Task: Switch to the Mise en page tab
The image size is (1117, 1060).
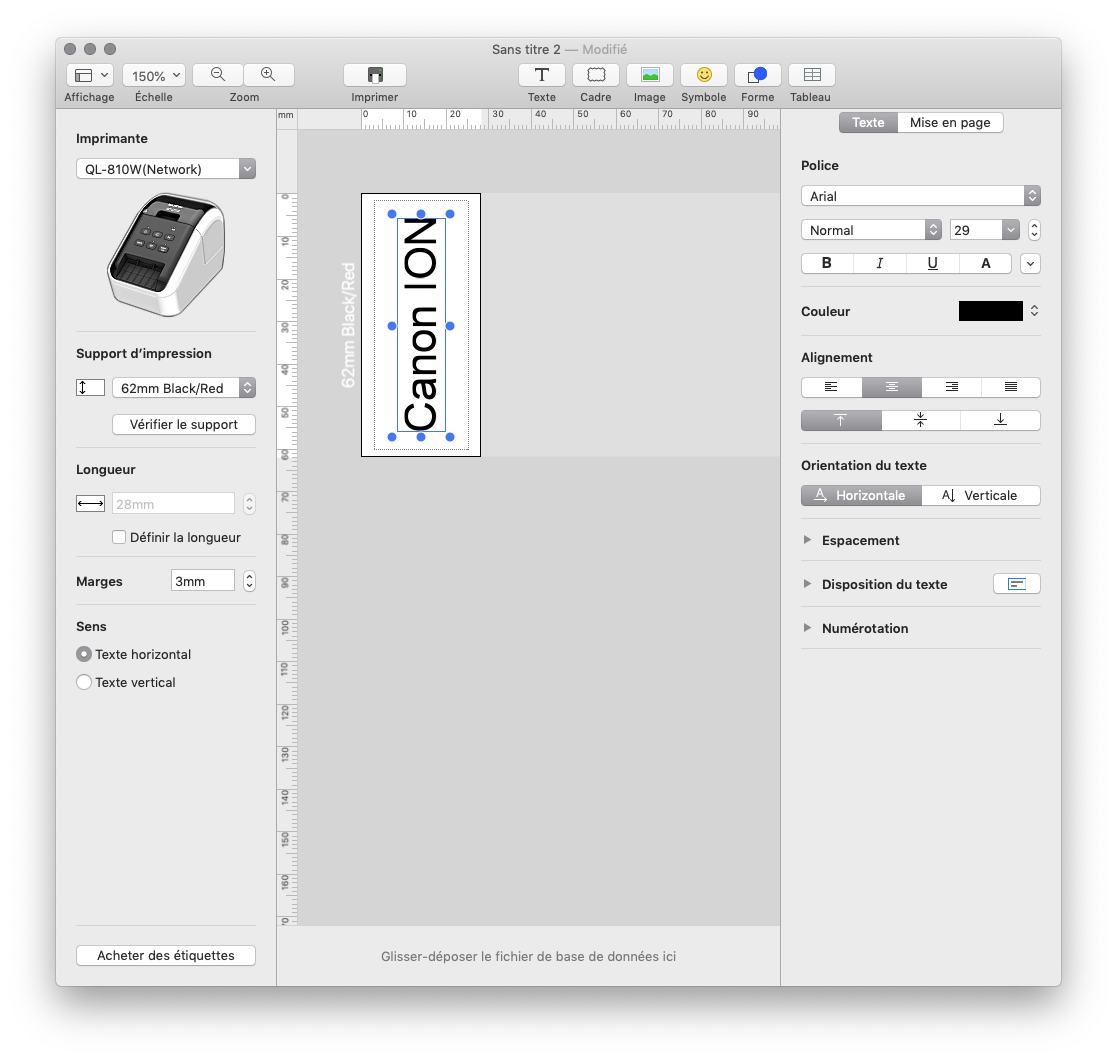Action: (950, 123)
